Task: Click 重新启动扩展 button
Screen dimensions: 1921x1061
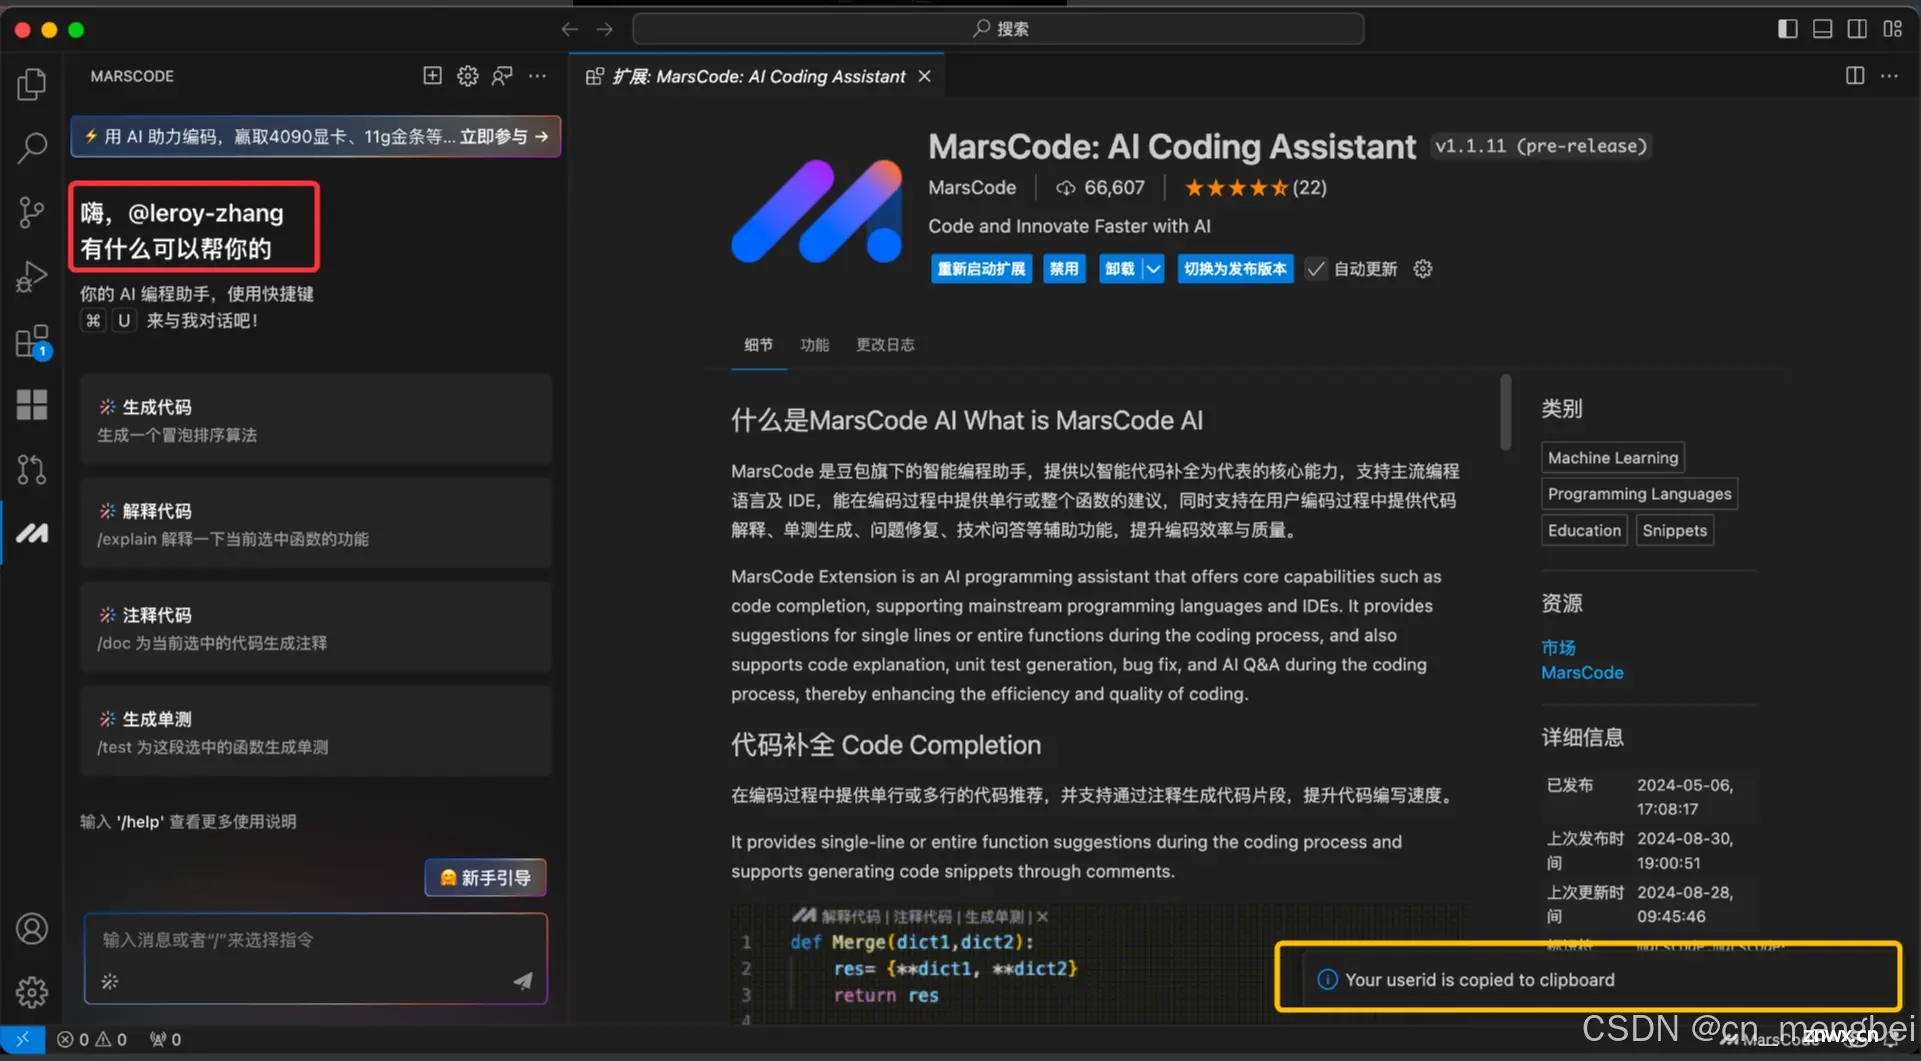Action: (x=981, y=269)
